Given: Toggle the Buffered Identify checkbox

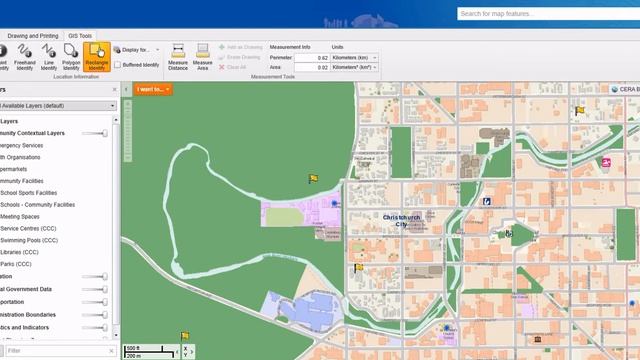Looking at the screenshot, I should point(118,65).
